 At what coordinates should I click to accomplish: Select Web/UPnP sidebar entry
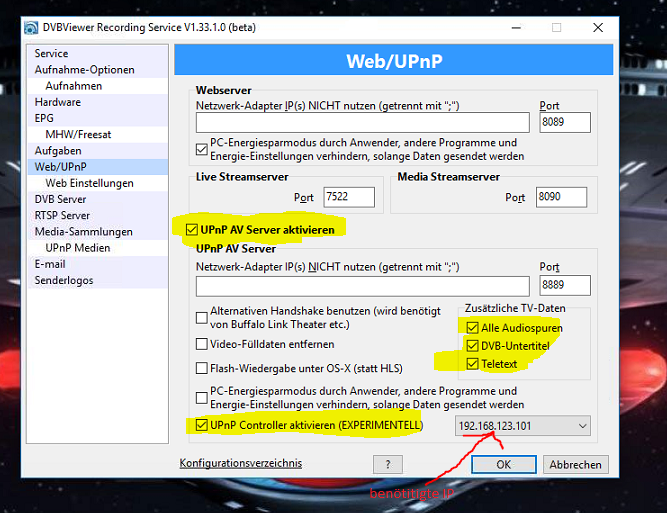(98, 167)
